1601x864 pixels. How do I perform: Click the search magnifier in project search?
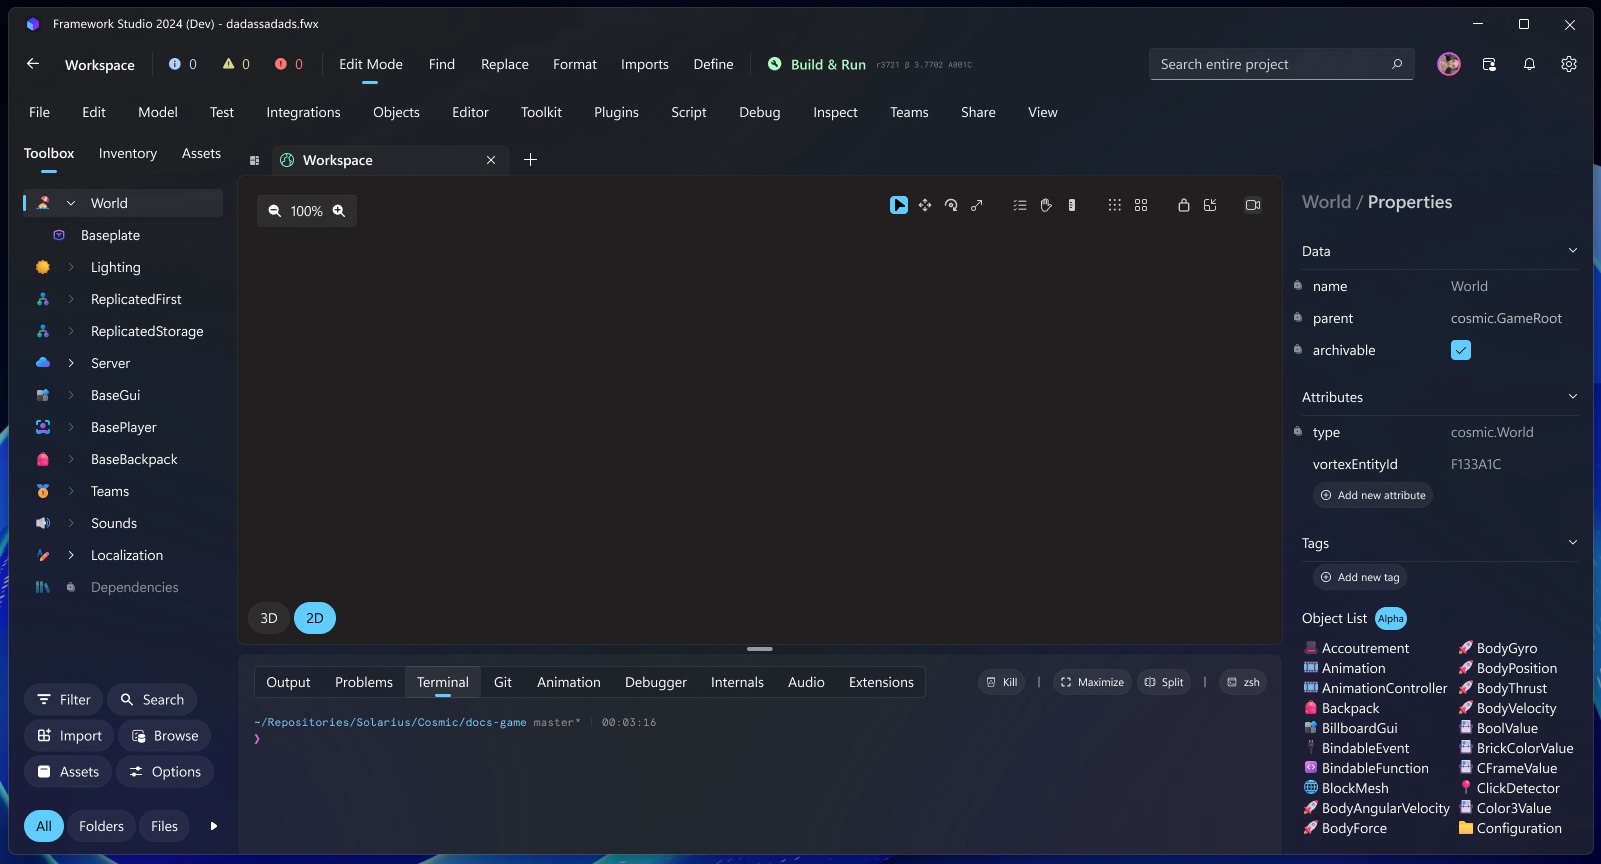coord(1397,64)
